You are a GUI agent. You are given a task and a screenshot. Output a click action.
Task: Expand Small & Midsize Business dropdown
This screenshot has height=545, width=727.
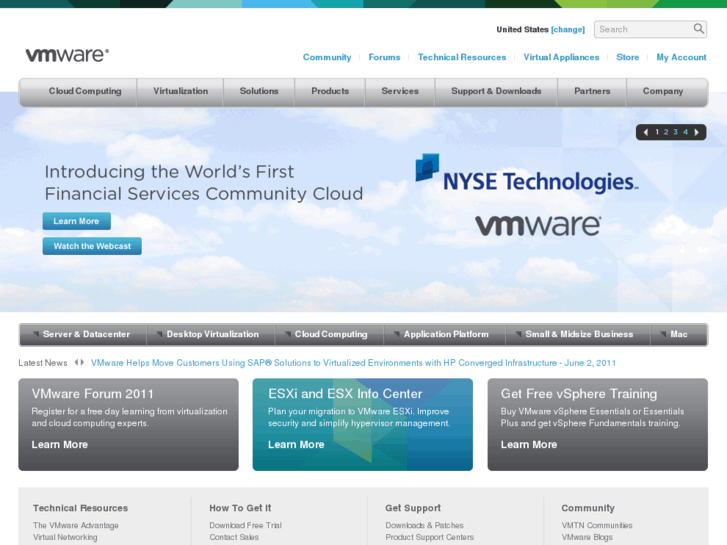(x=578, y=334)
